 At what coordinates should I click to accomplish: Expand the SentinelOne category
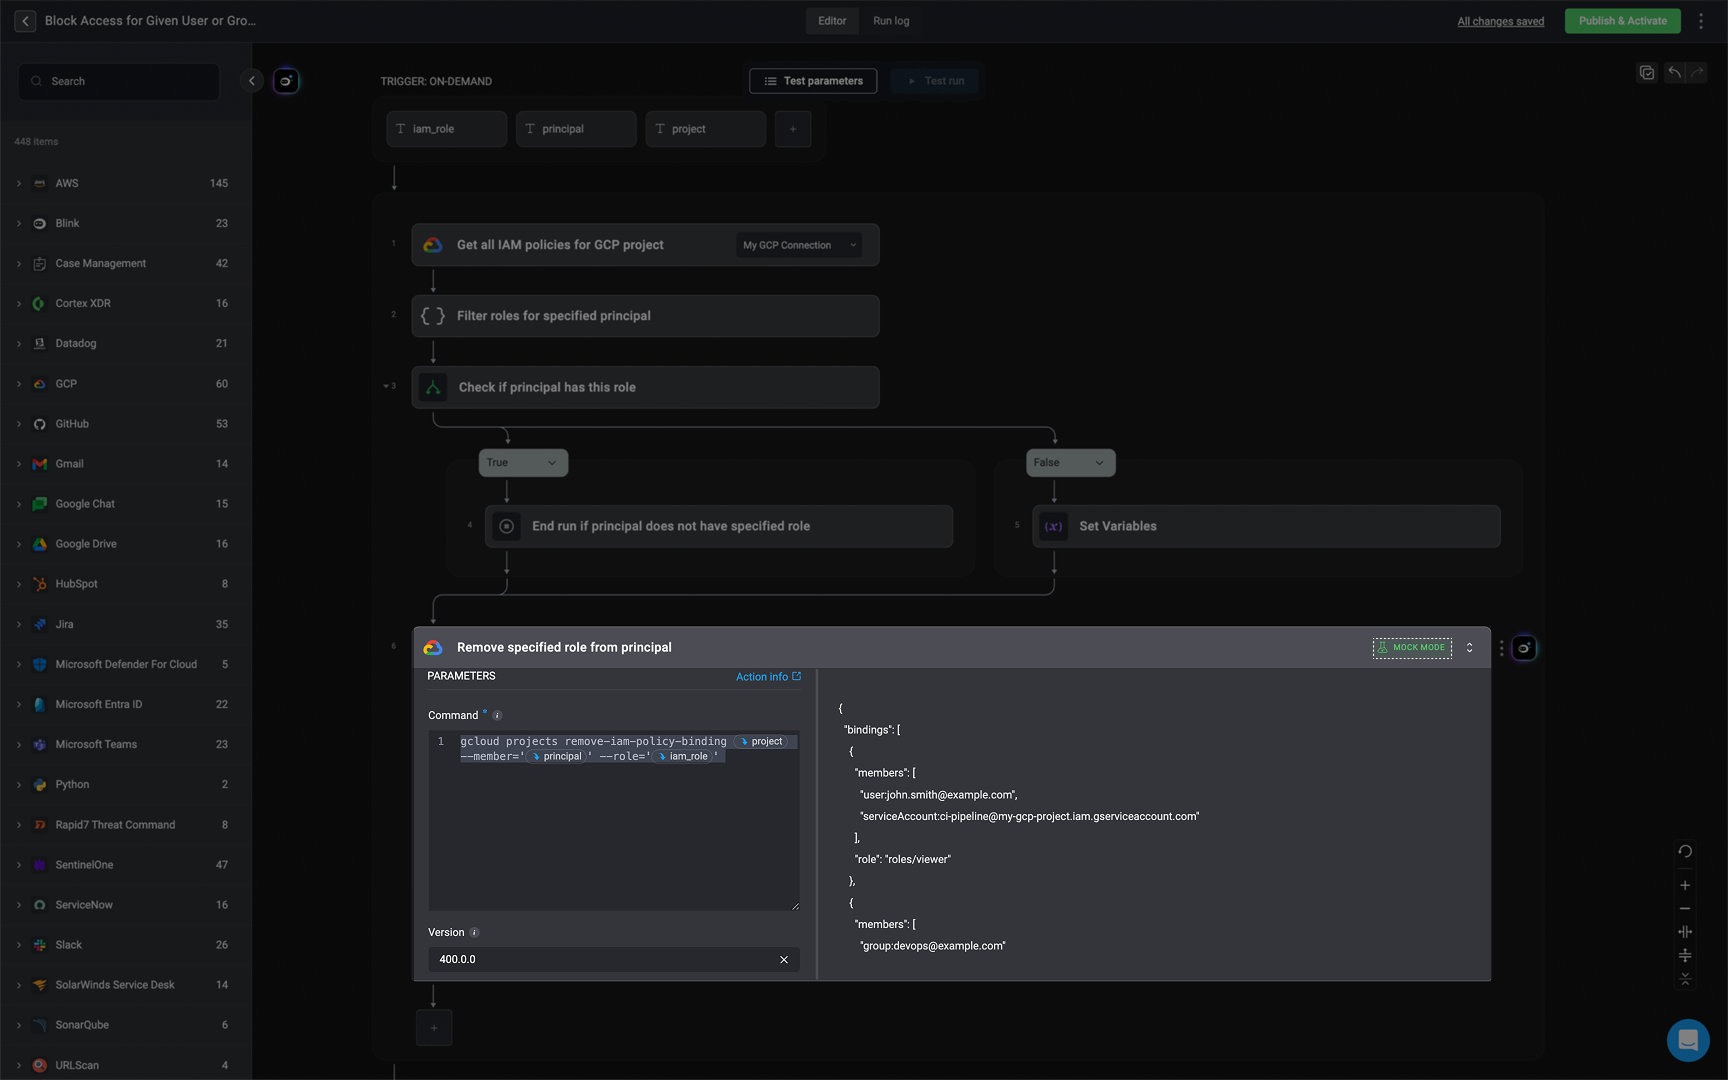[18, 865]
